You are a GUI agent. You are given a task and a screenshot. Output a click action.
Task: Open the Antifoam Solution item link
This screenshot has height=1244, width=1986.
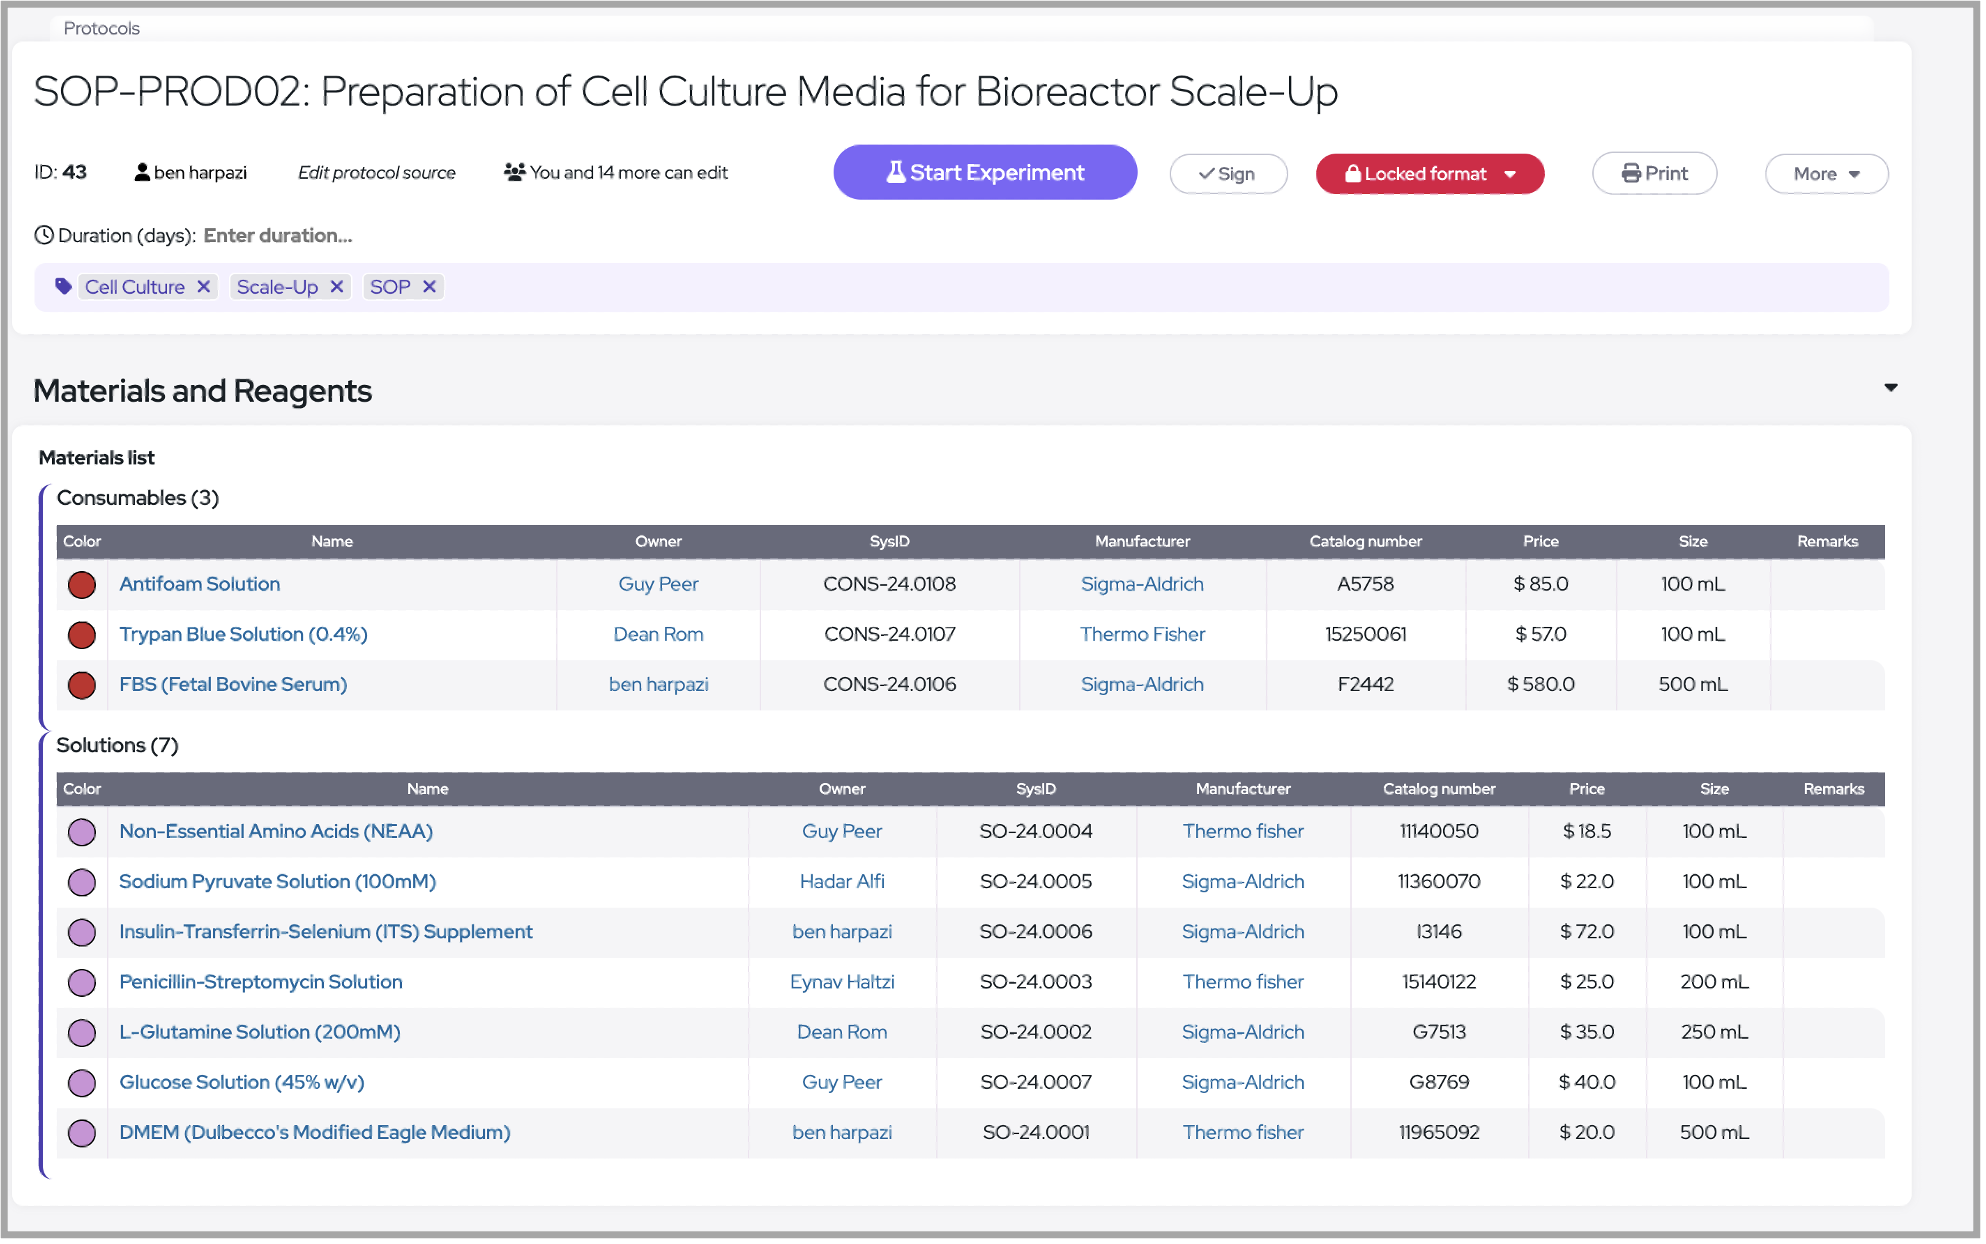click(x=200, y=586)
